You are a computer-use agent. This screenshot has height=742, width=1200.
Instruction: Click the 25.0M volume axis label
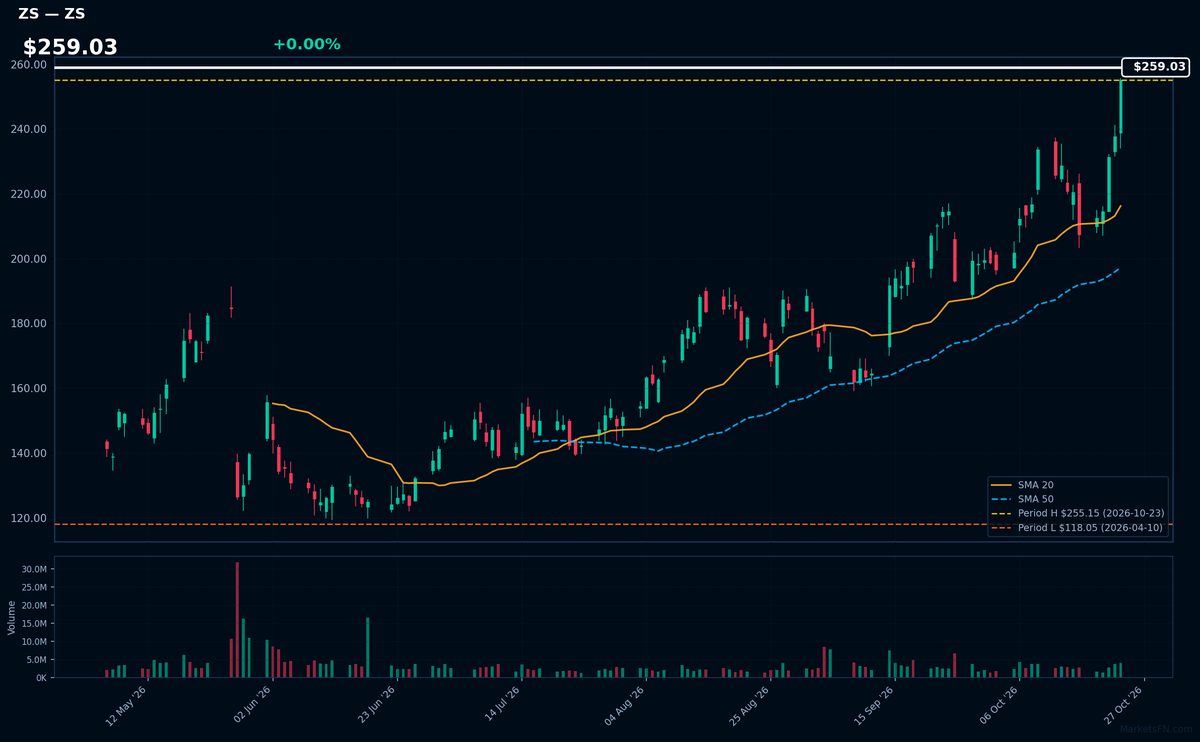34,587
